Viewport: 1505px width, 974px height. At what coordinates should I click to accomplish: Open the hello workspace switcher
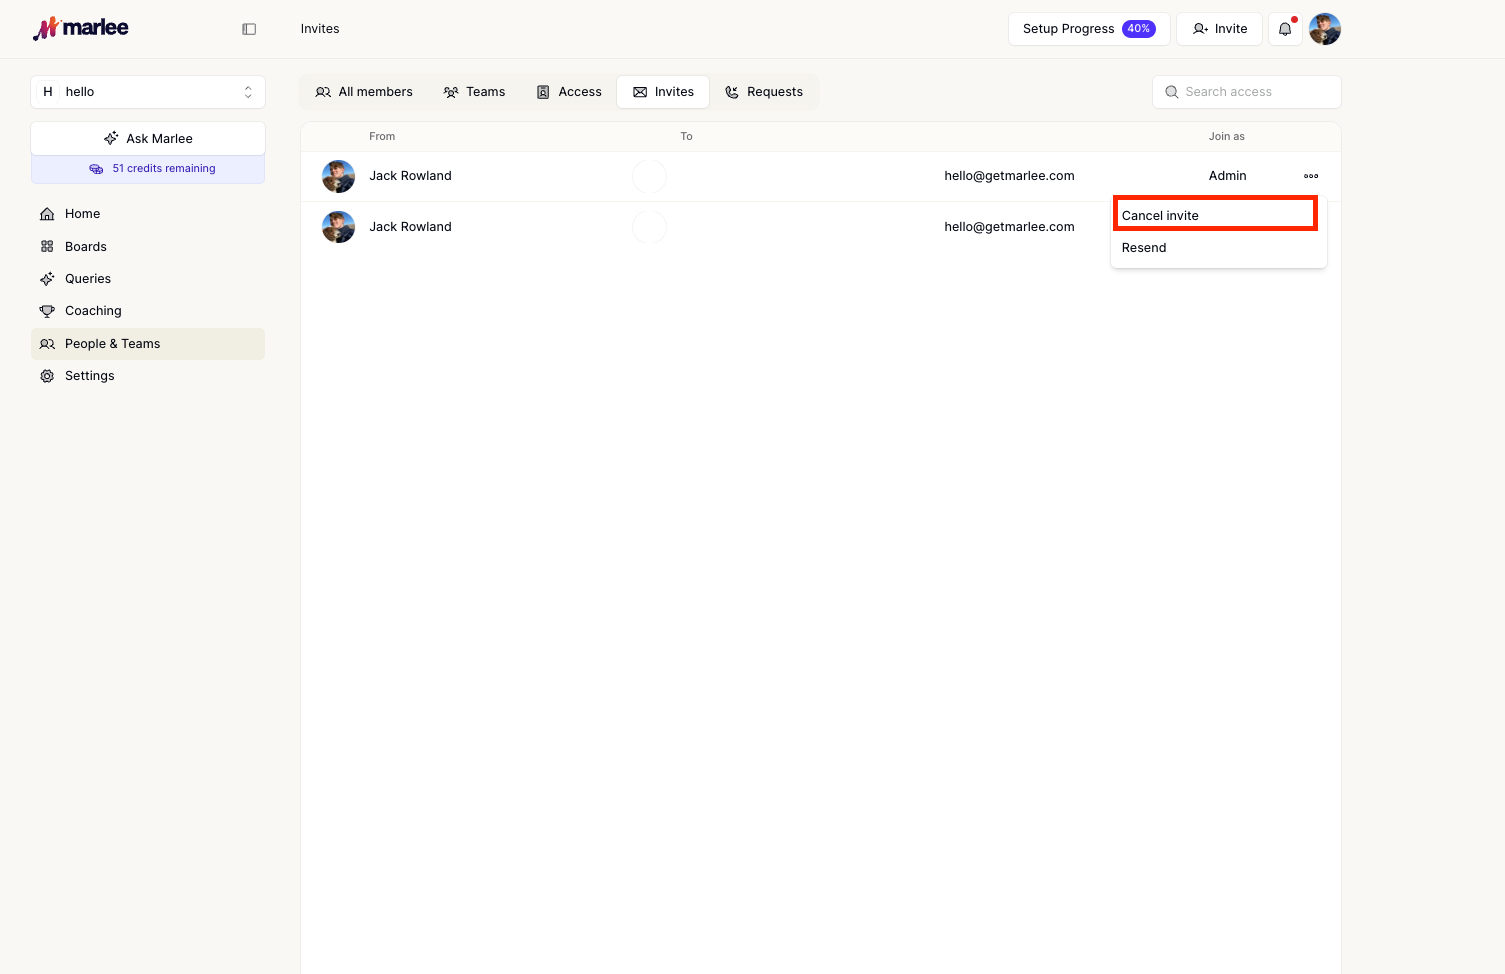148,92
